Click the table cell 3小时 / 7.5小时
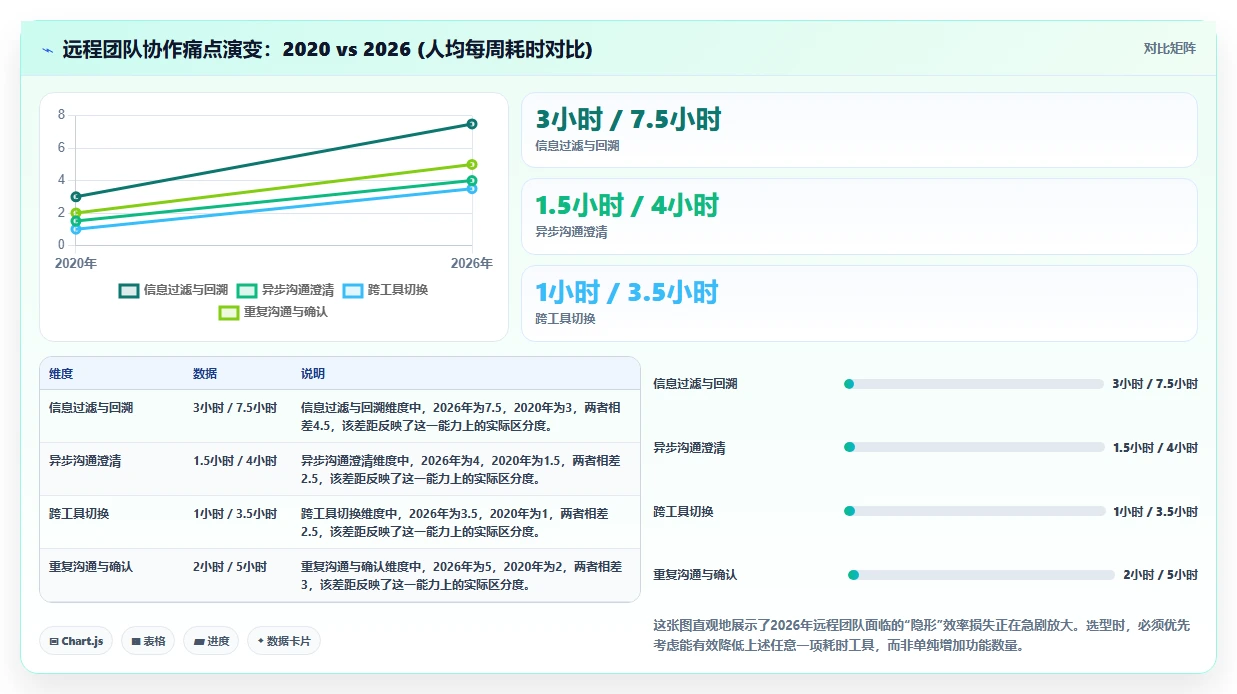1237x694 pixels. tap(235, 408)
